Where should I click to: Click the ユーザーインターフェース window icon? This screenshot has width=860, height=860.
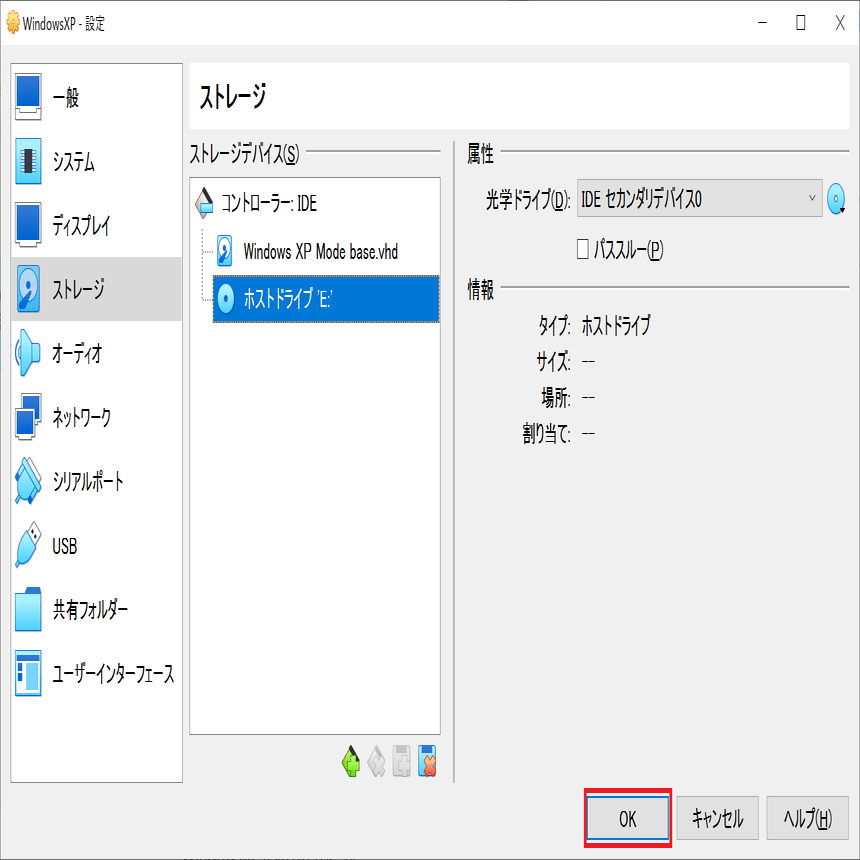(28, 673)
